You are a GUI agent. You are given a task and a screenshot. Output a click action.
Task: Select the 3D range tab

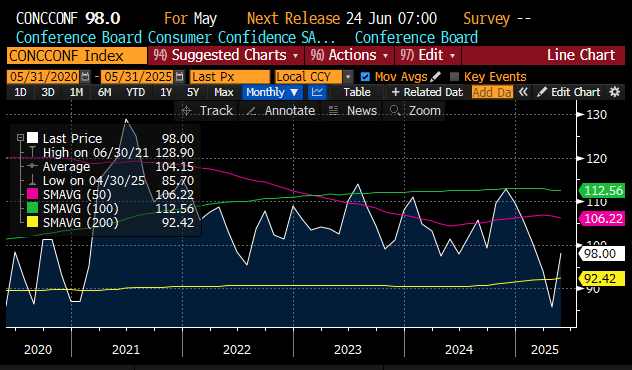(x=48, y=92)
